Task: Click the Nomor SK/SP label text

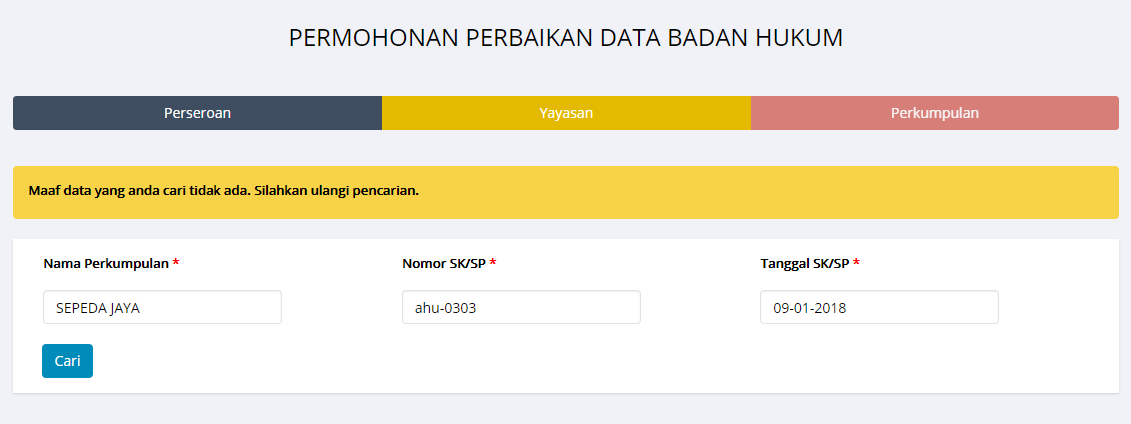Action: pos(444,263)
